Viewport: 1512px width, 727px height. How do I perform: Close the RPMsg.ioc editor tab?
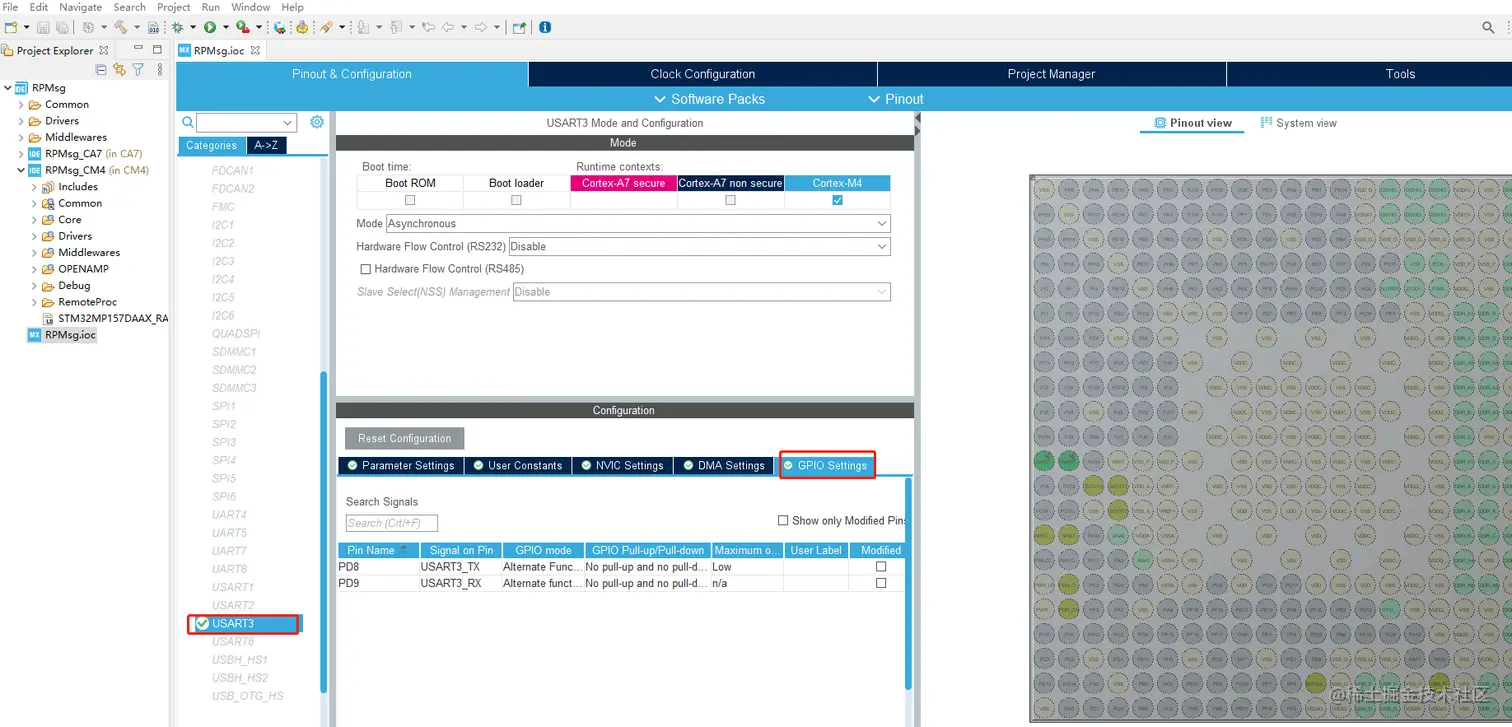(x=255, y=50)
